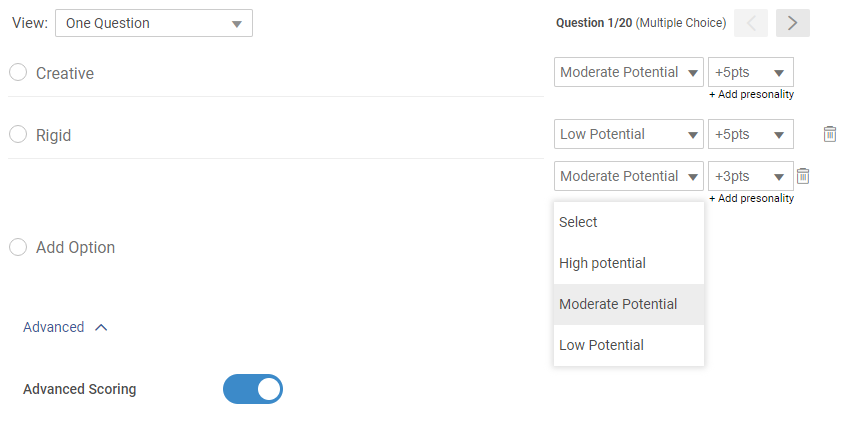The height and width of the screenshot is (431, 860).
Task: Click the orange trash icon beside +3pts
Action: pos(802,176)
